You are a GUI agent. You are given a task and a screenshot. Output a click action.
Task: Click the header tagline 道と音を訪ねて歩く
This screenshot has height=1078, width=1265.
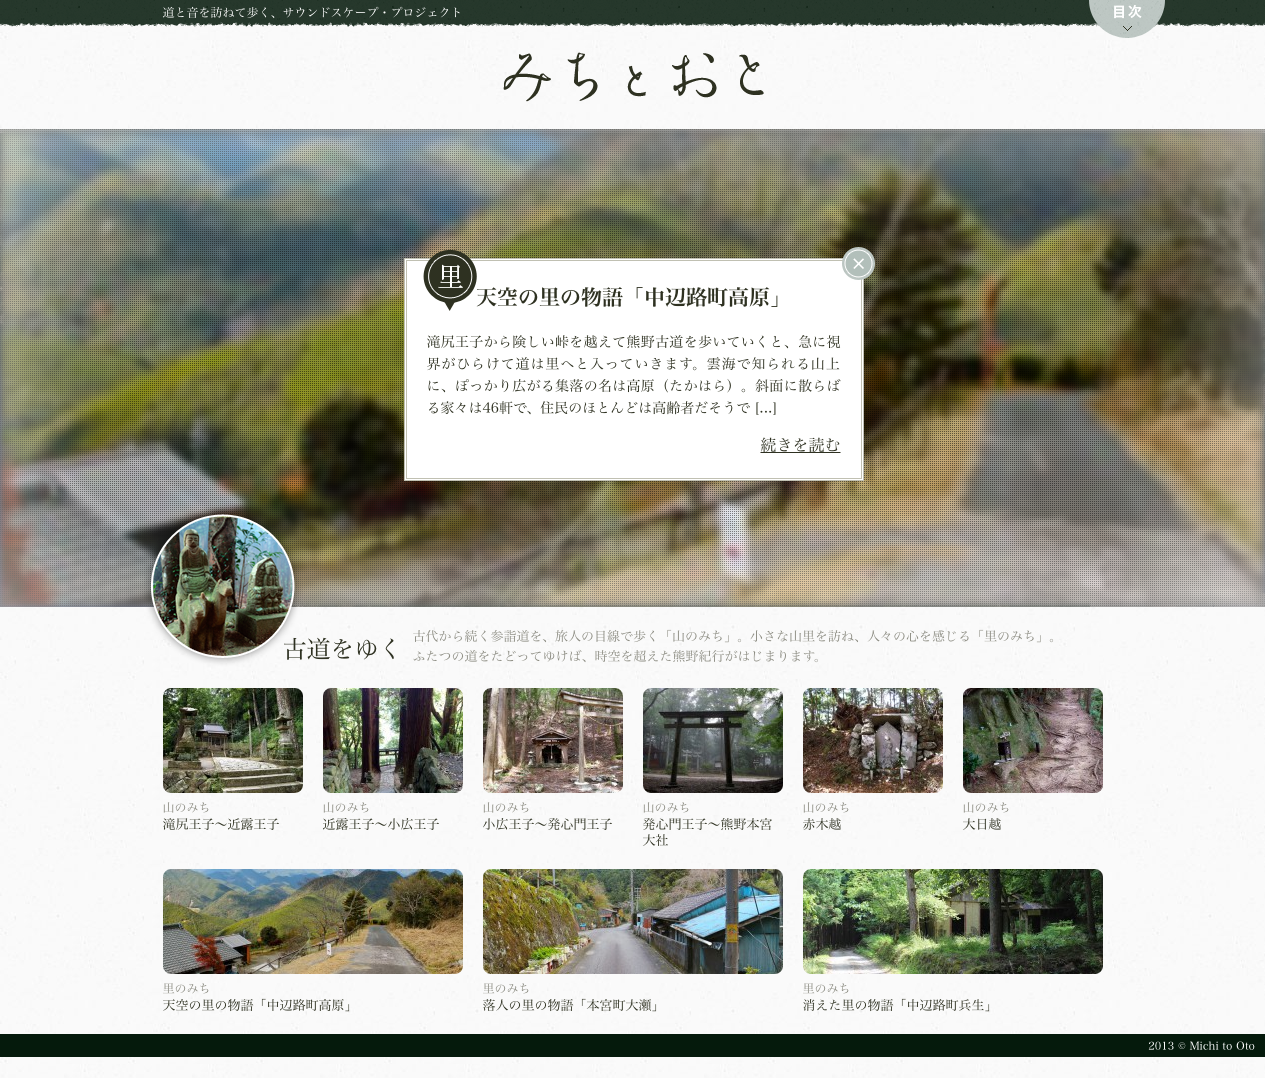tap(313, 12)
